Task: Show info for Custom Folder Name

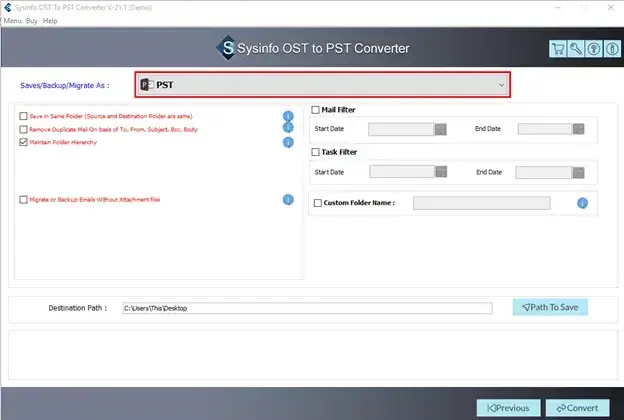Action: (582, 203)
